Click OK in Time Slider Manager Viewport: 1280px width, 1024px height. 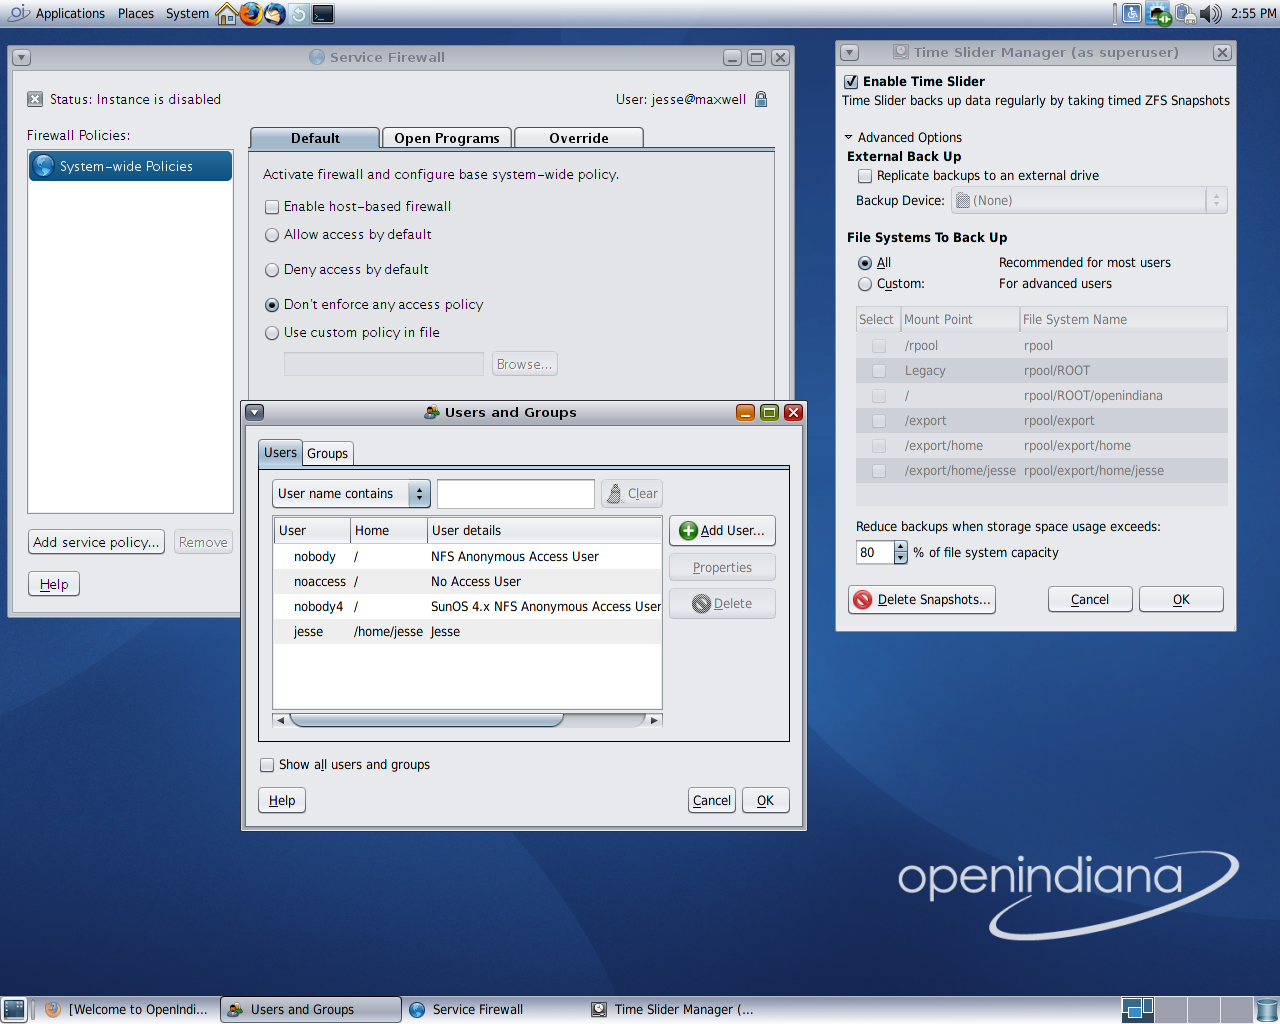point(1181,600)
